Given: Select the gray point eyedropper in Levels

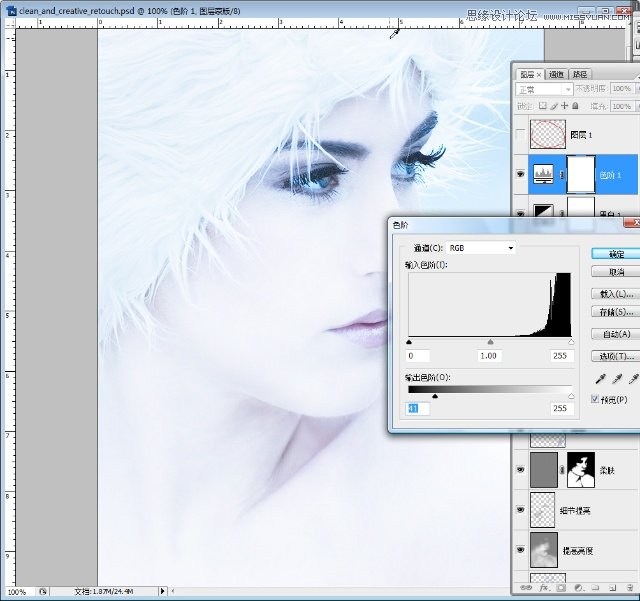Looking at the screenshot, I should click(x=617, y=379).
